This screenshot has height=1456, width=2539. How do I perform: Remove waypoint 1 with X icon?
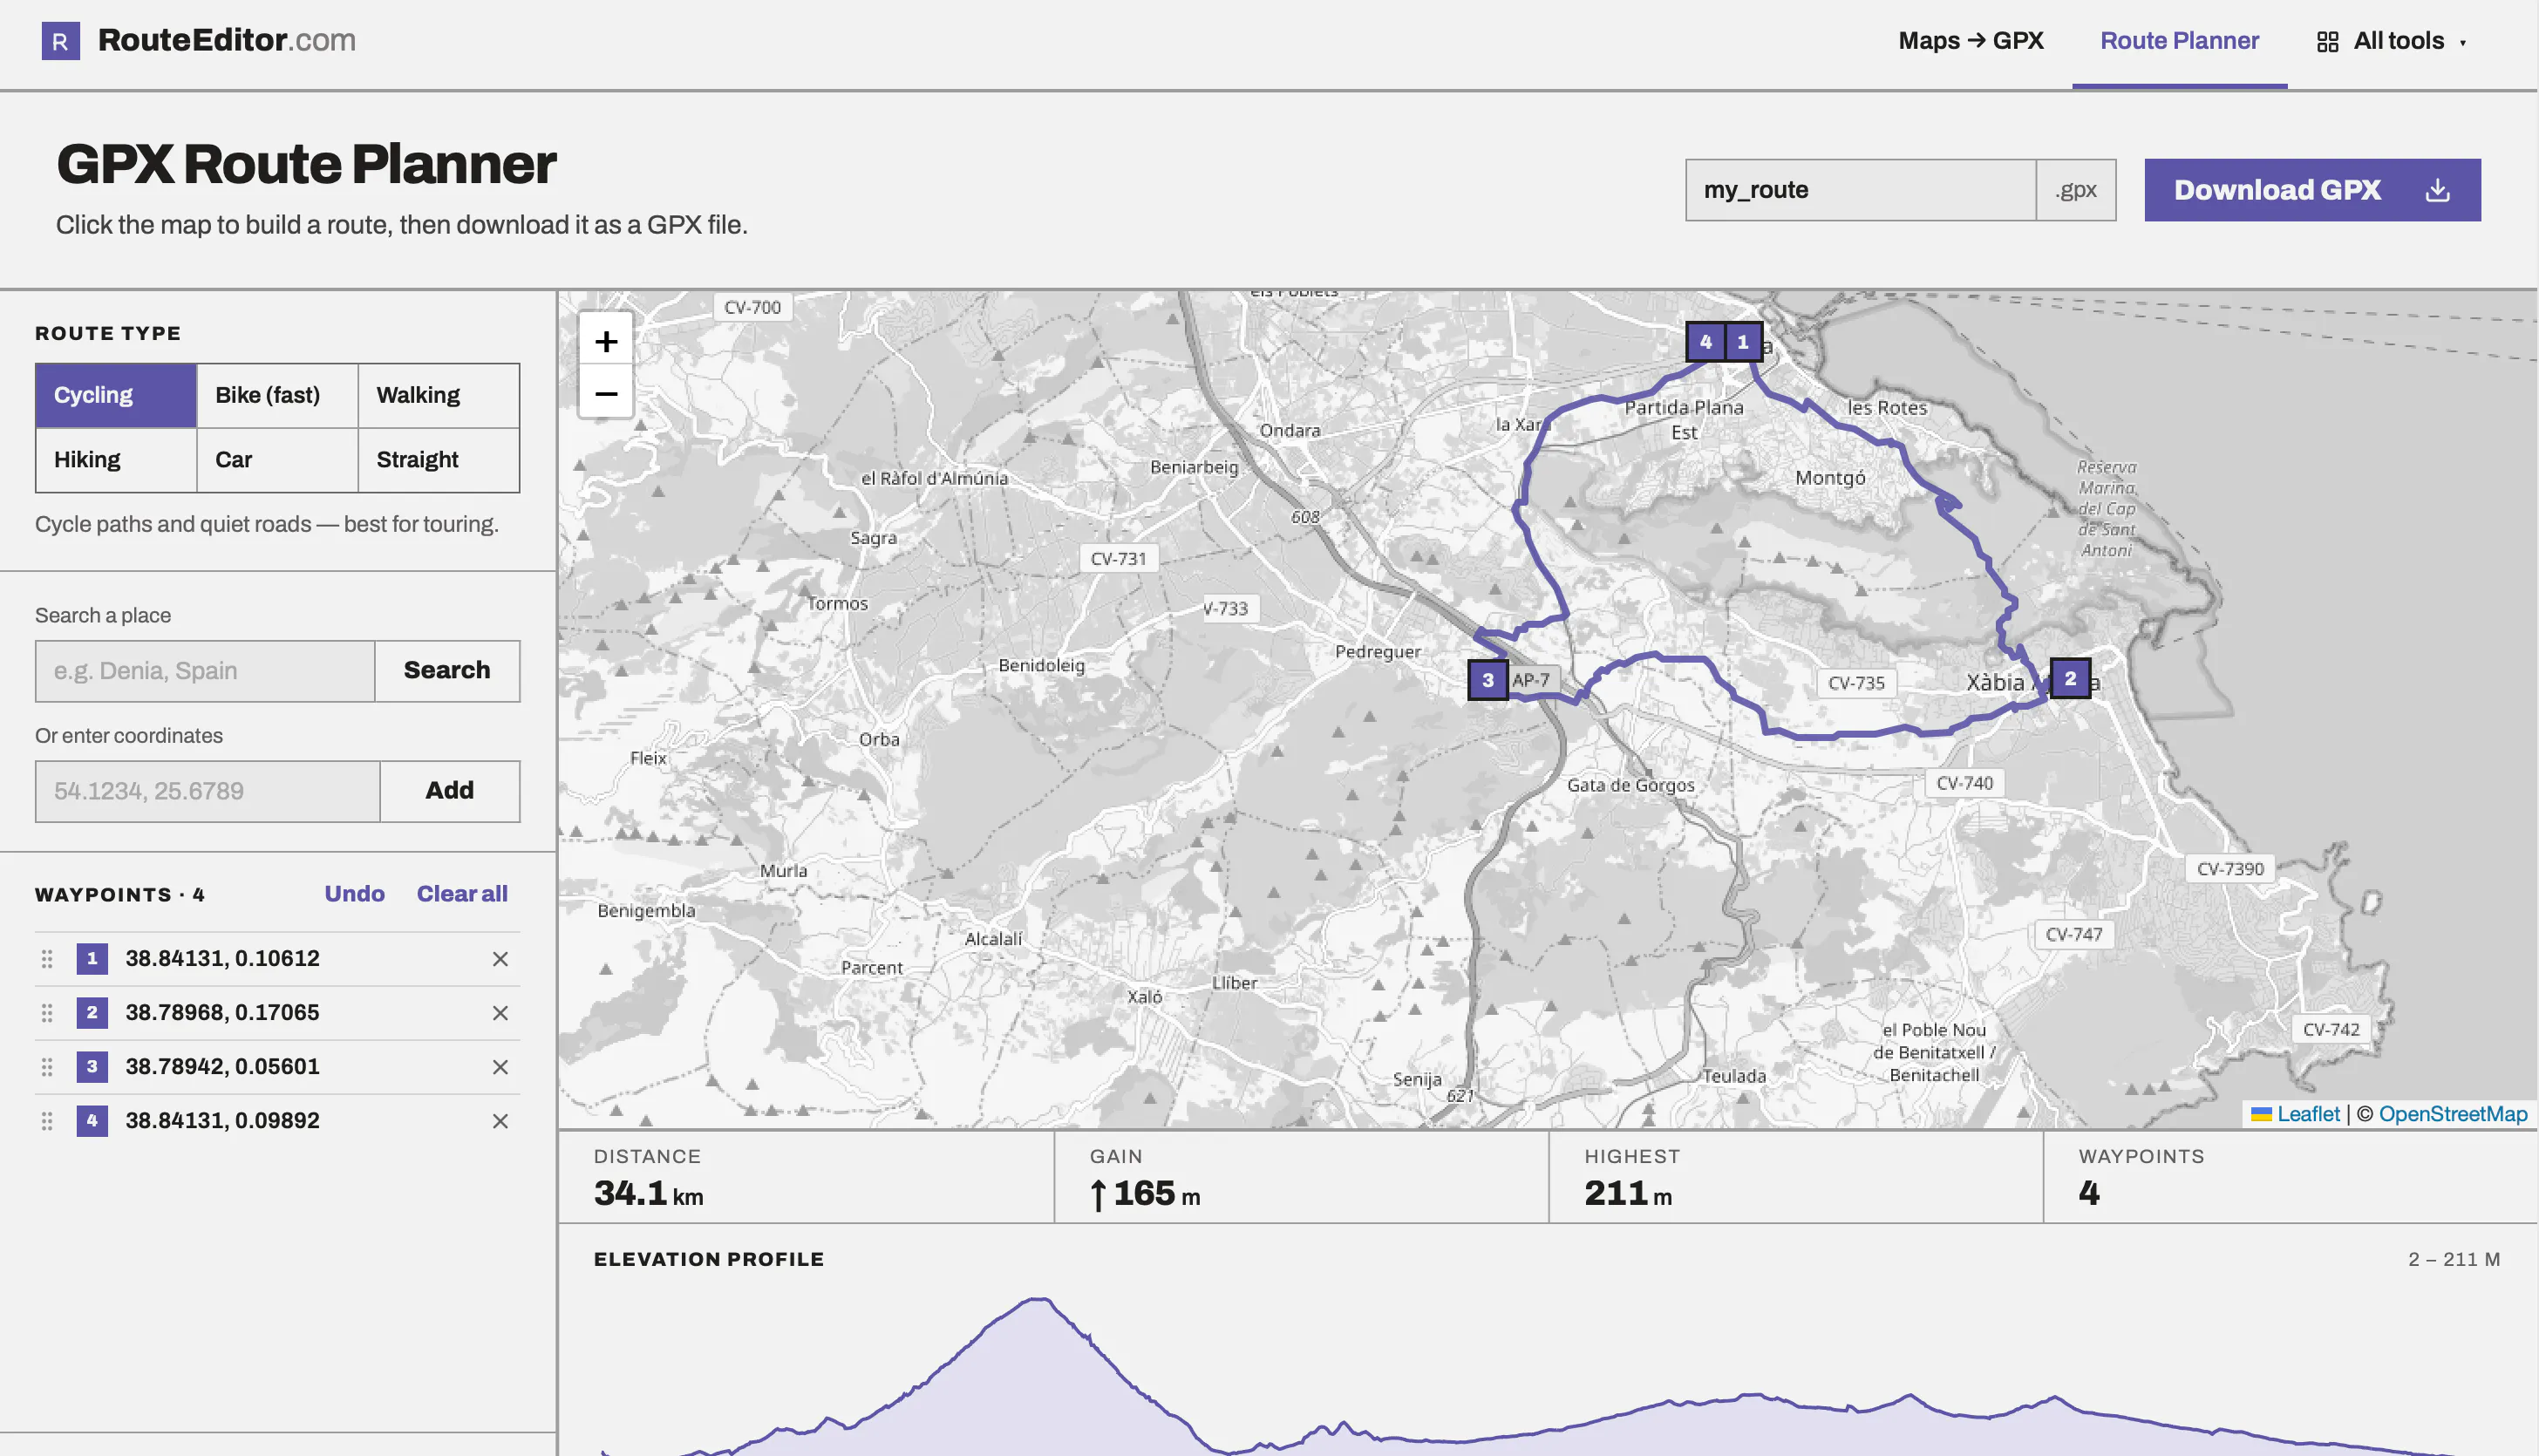pyautogui.click(x=500, y=959)
